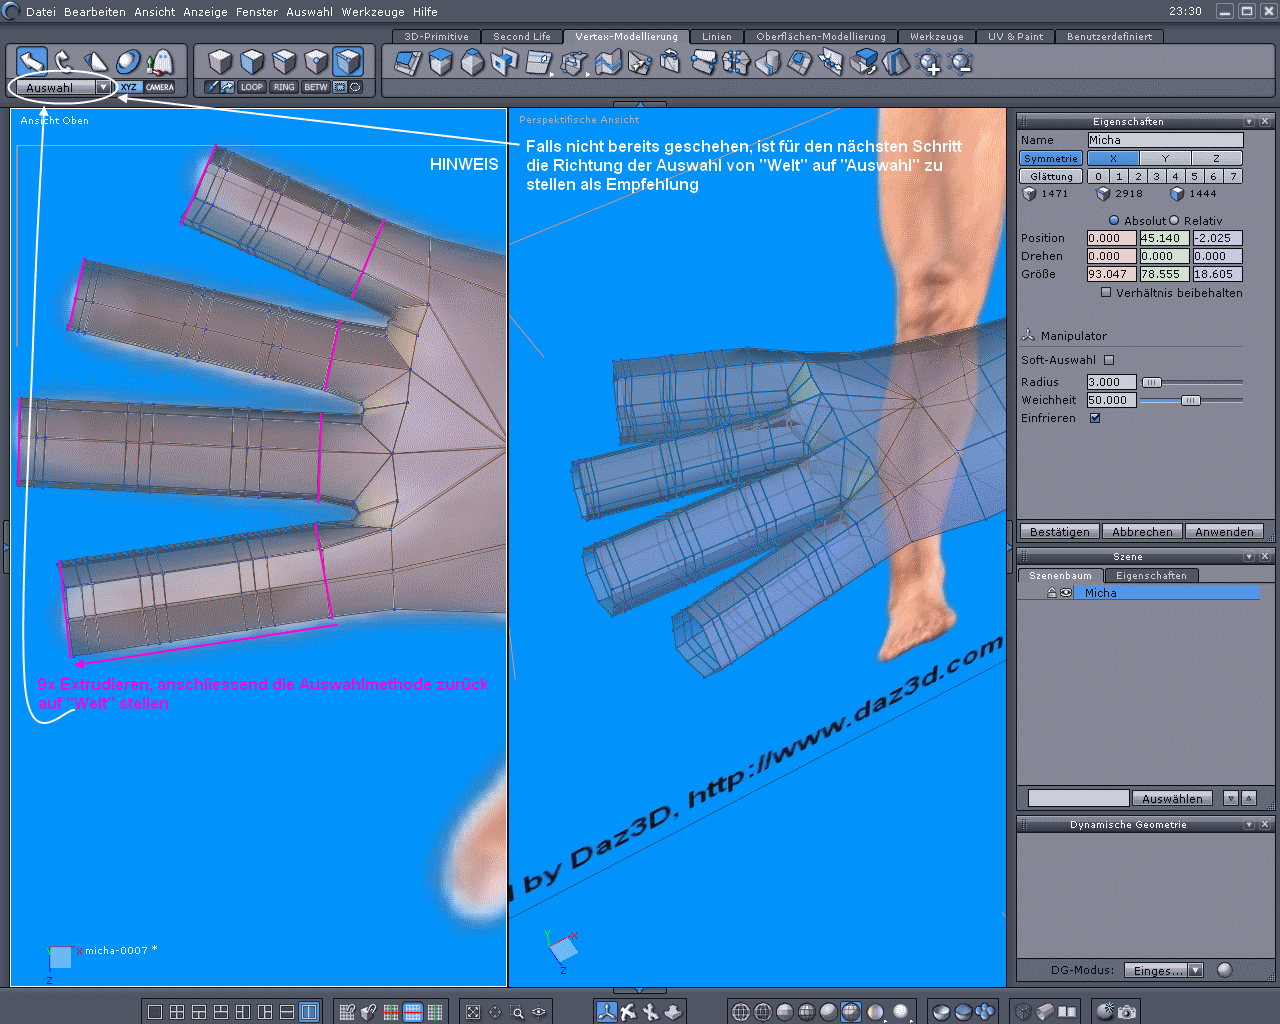Toggle the CAMERA manipulator orientation
Screen dimensions: 1280x1024
160,87
